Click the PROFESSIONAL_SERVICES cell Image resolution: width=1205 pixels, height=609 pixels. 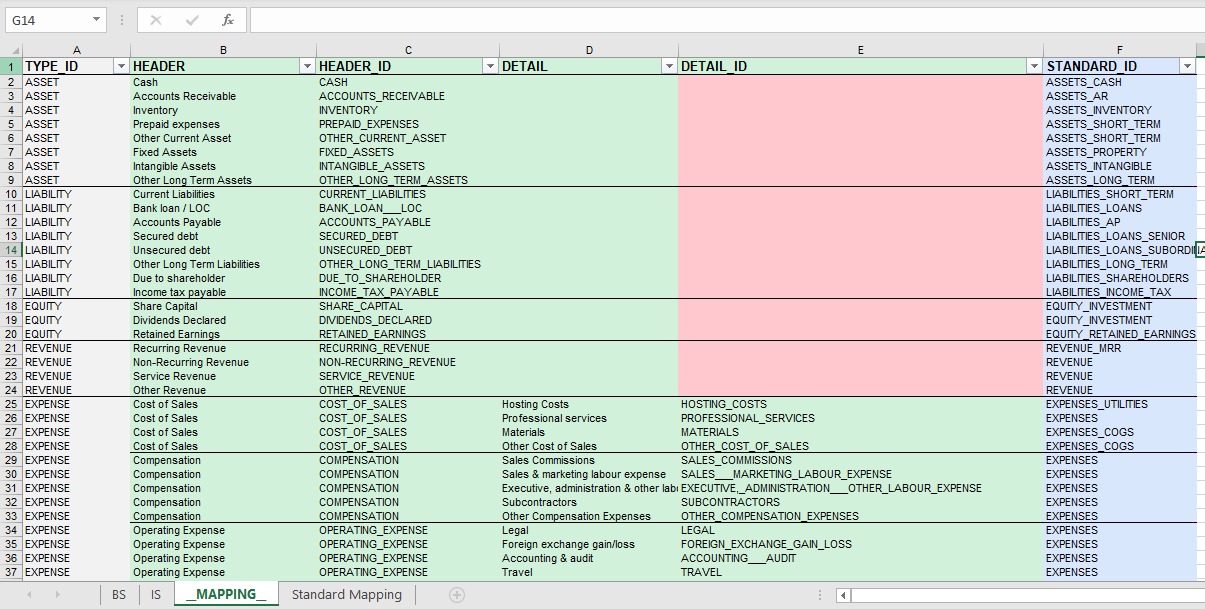pos(861,418)
